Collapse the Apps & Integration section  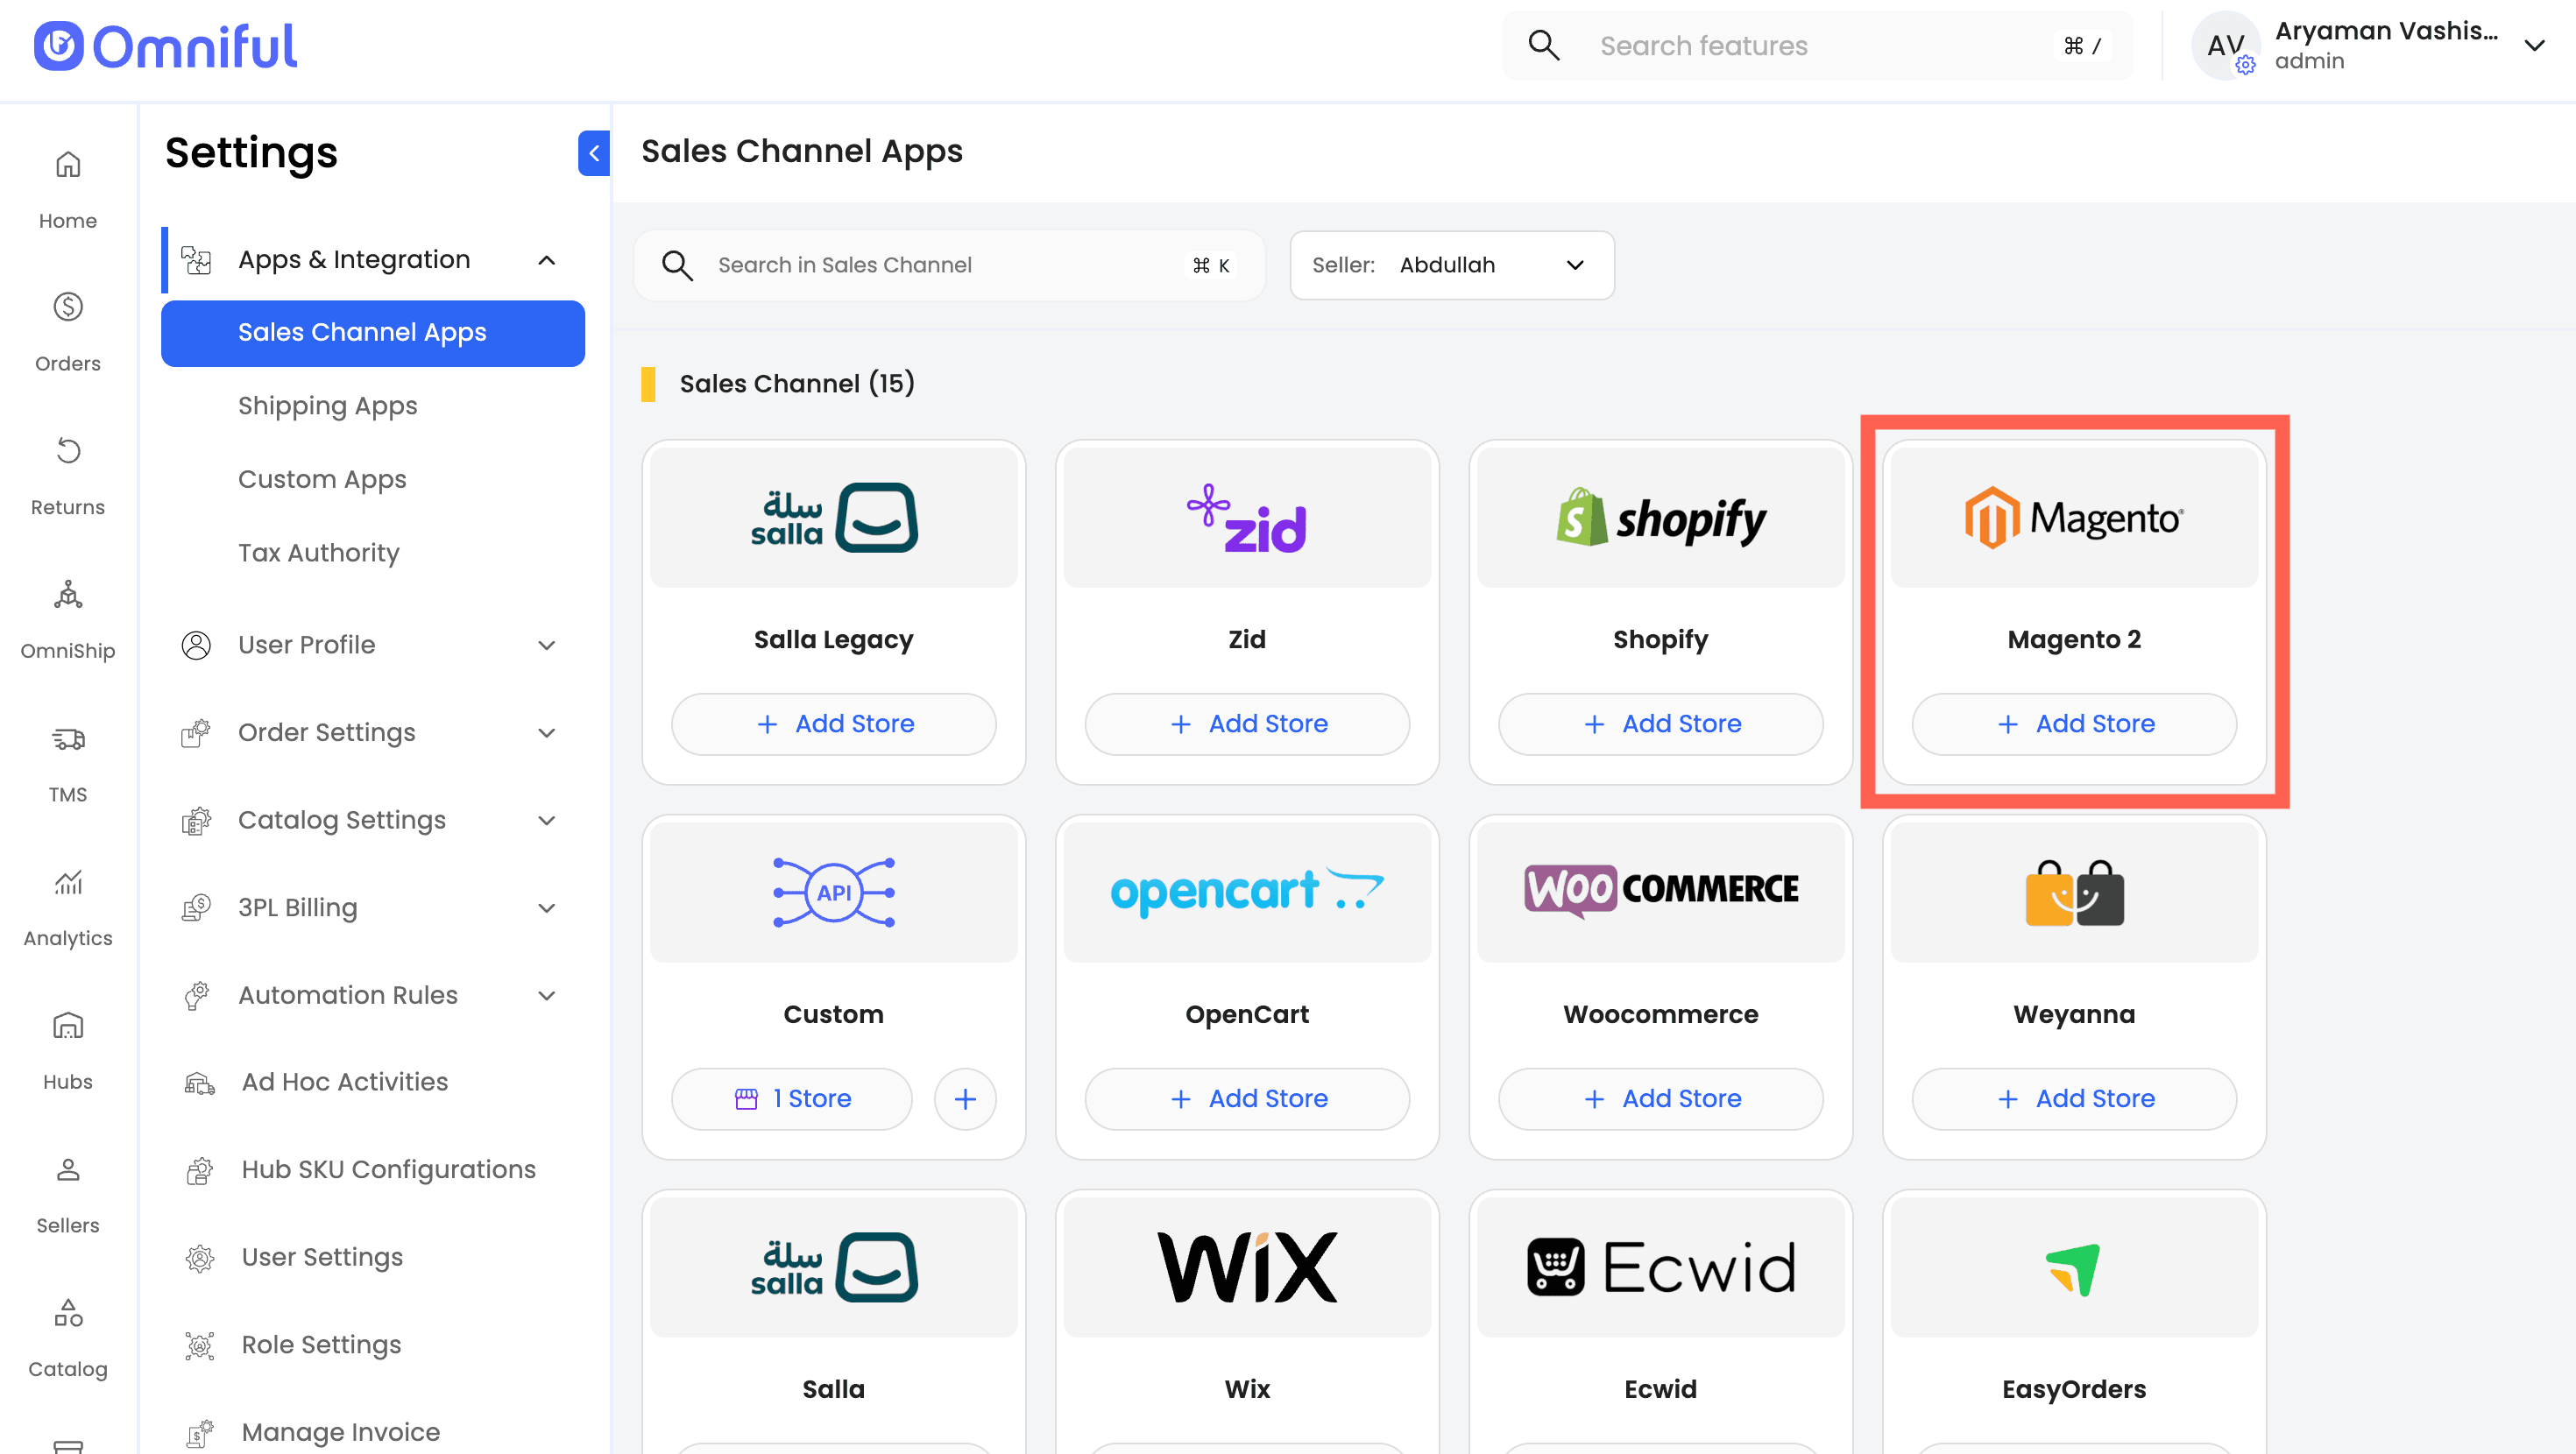pyautogui.click(x=546, y=260)
